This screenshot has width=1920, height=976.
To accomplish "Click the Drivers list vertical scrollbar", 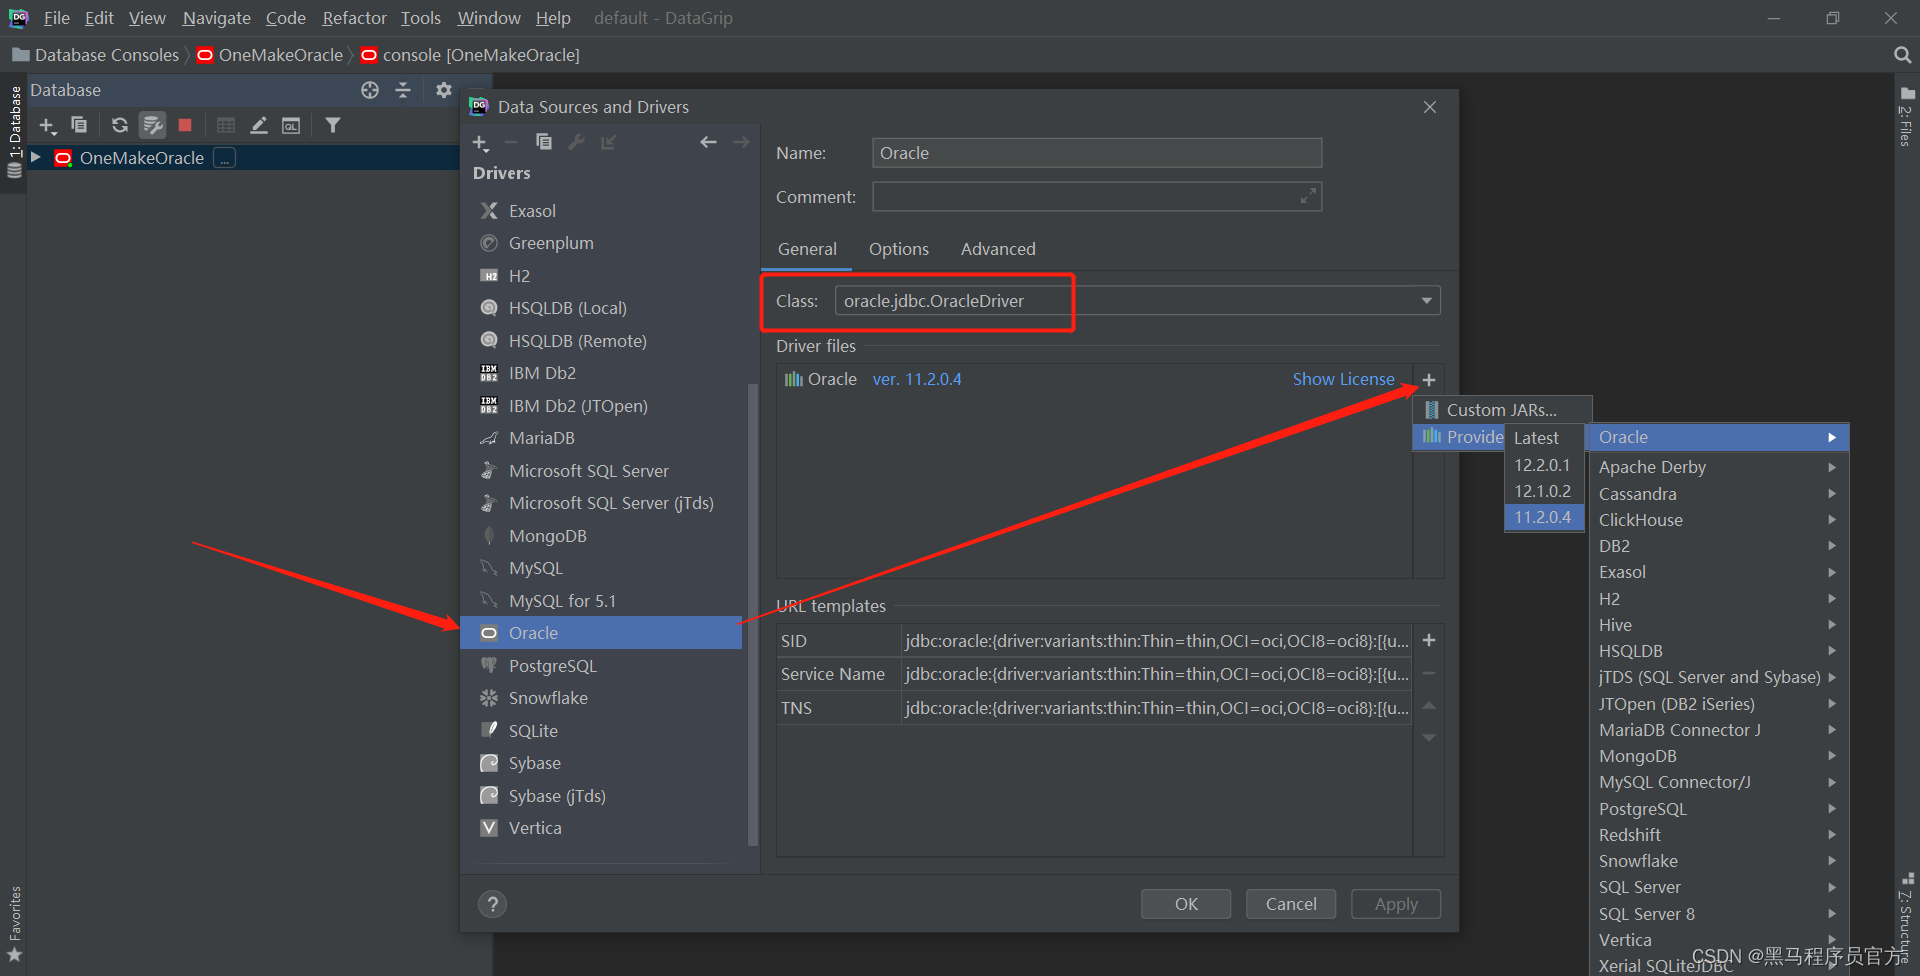I will tap(753, 614).
